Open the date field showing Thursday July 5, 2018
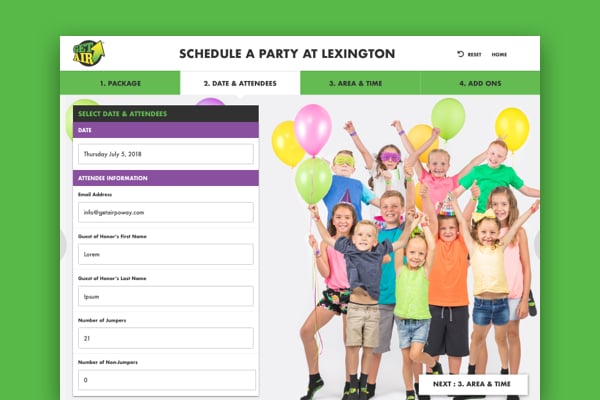 click(x=166, y=154)
